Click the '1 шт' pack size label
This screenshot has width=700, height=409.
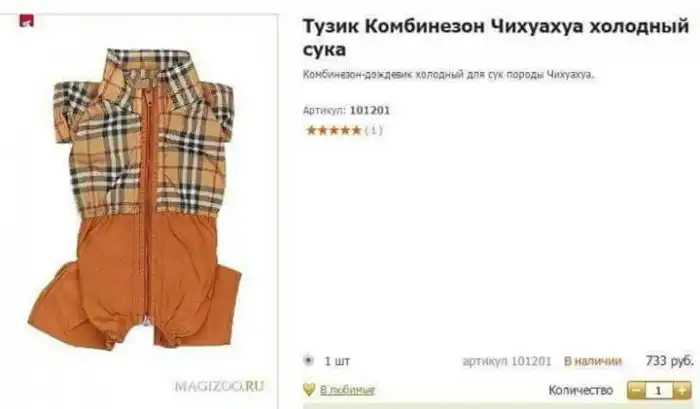click(x=337, y=361)
